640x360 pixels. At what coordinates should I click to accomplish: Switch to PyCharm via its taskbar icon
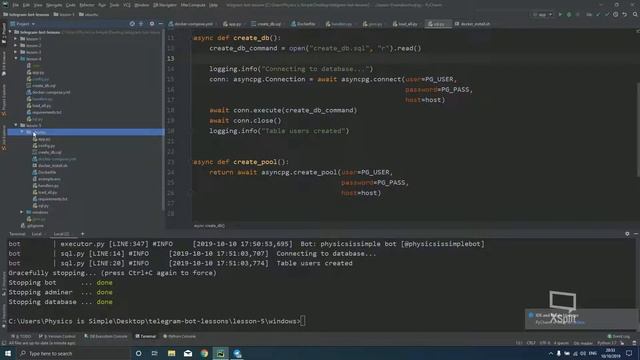(x=220, y=353)
